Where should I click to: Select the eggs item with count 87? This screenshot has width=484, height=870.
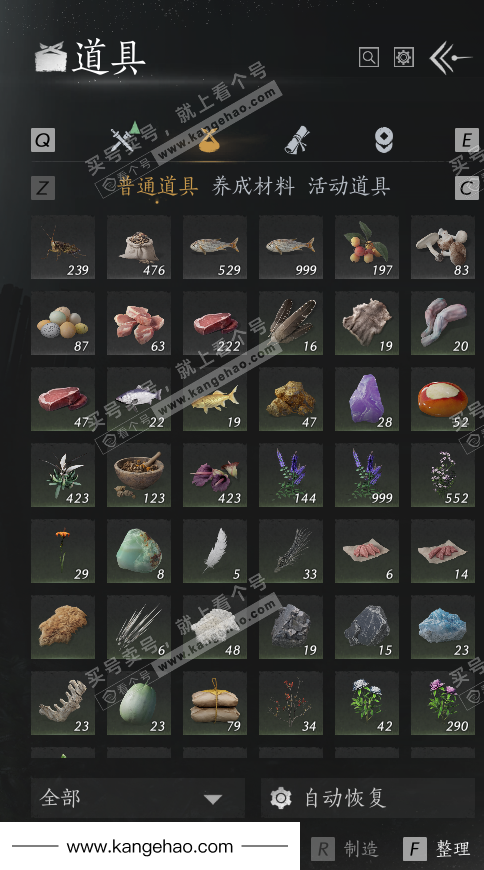pyautogui.click(x=63, y=323)
